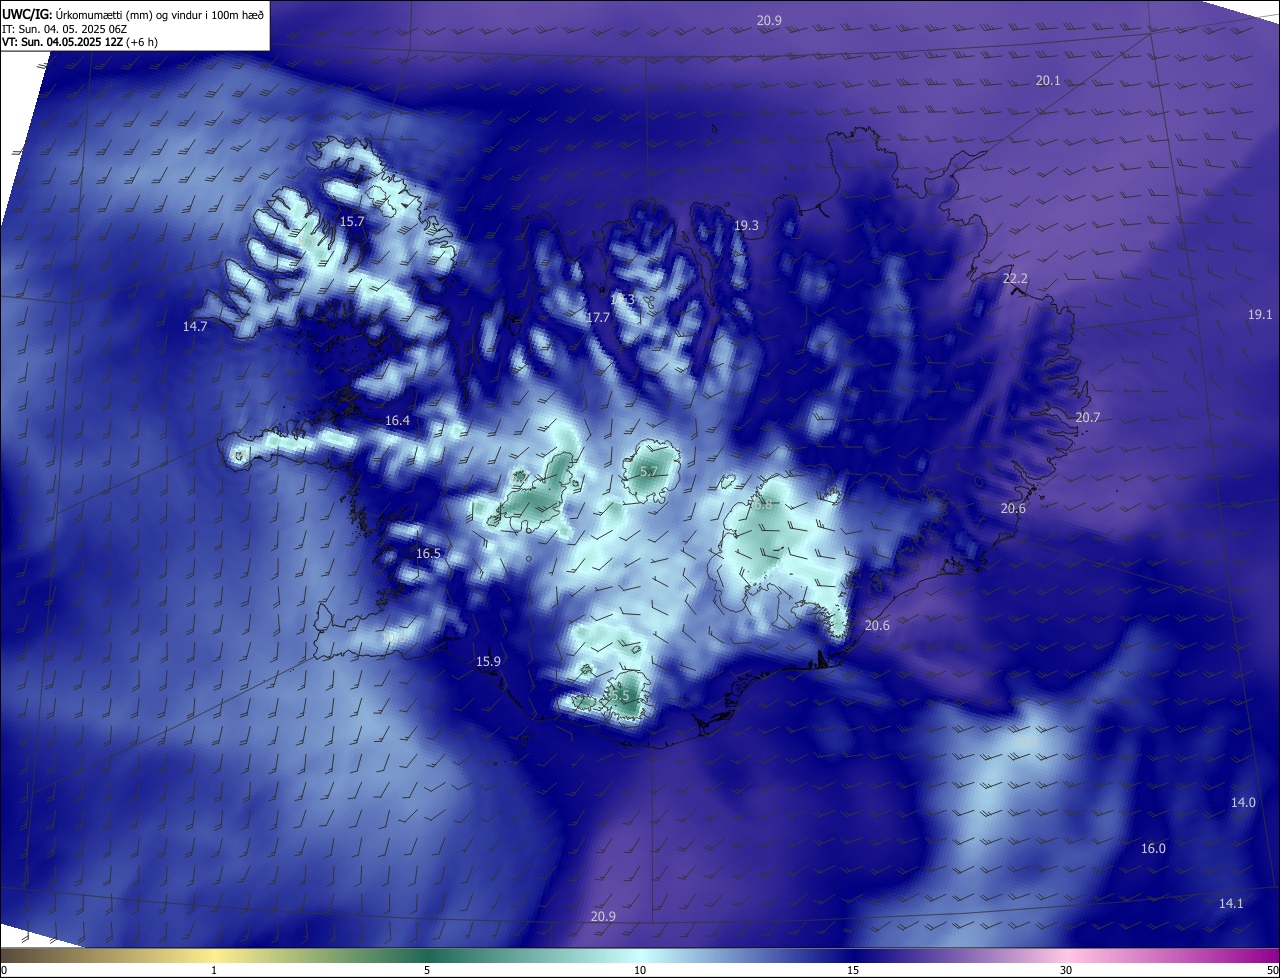Viewport: 1280px width, 978px height.
Task: Click the 15.7 value over the Westfjords
Action: click(x=352, y=222)
